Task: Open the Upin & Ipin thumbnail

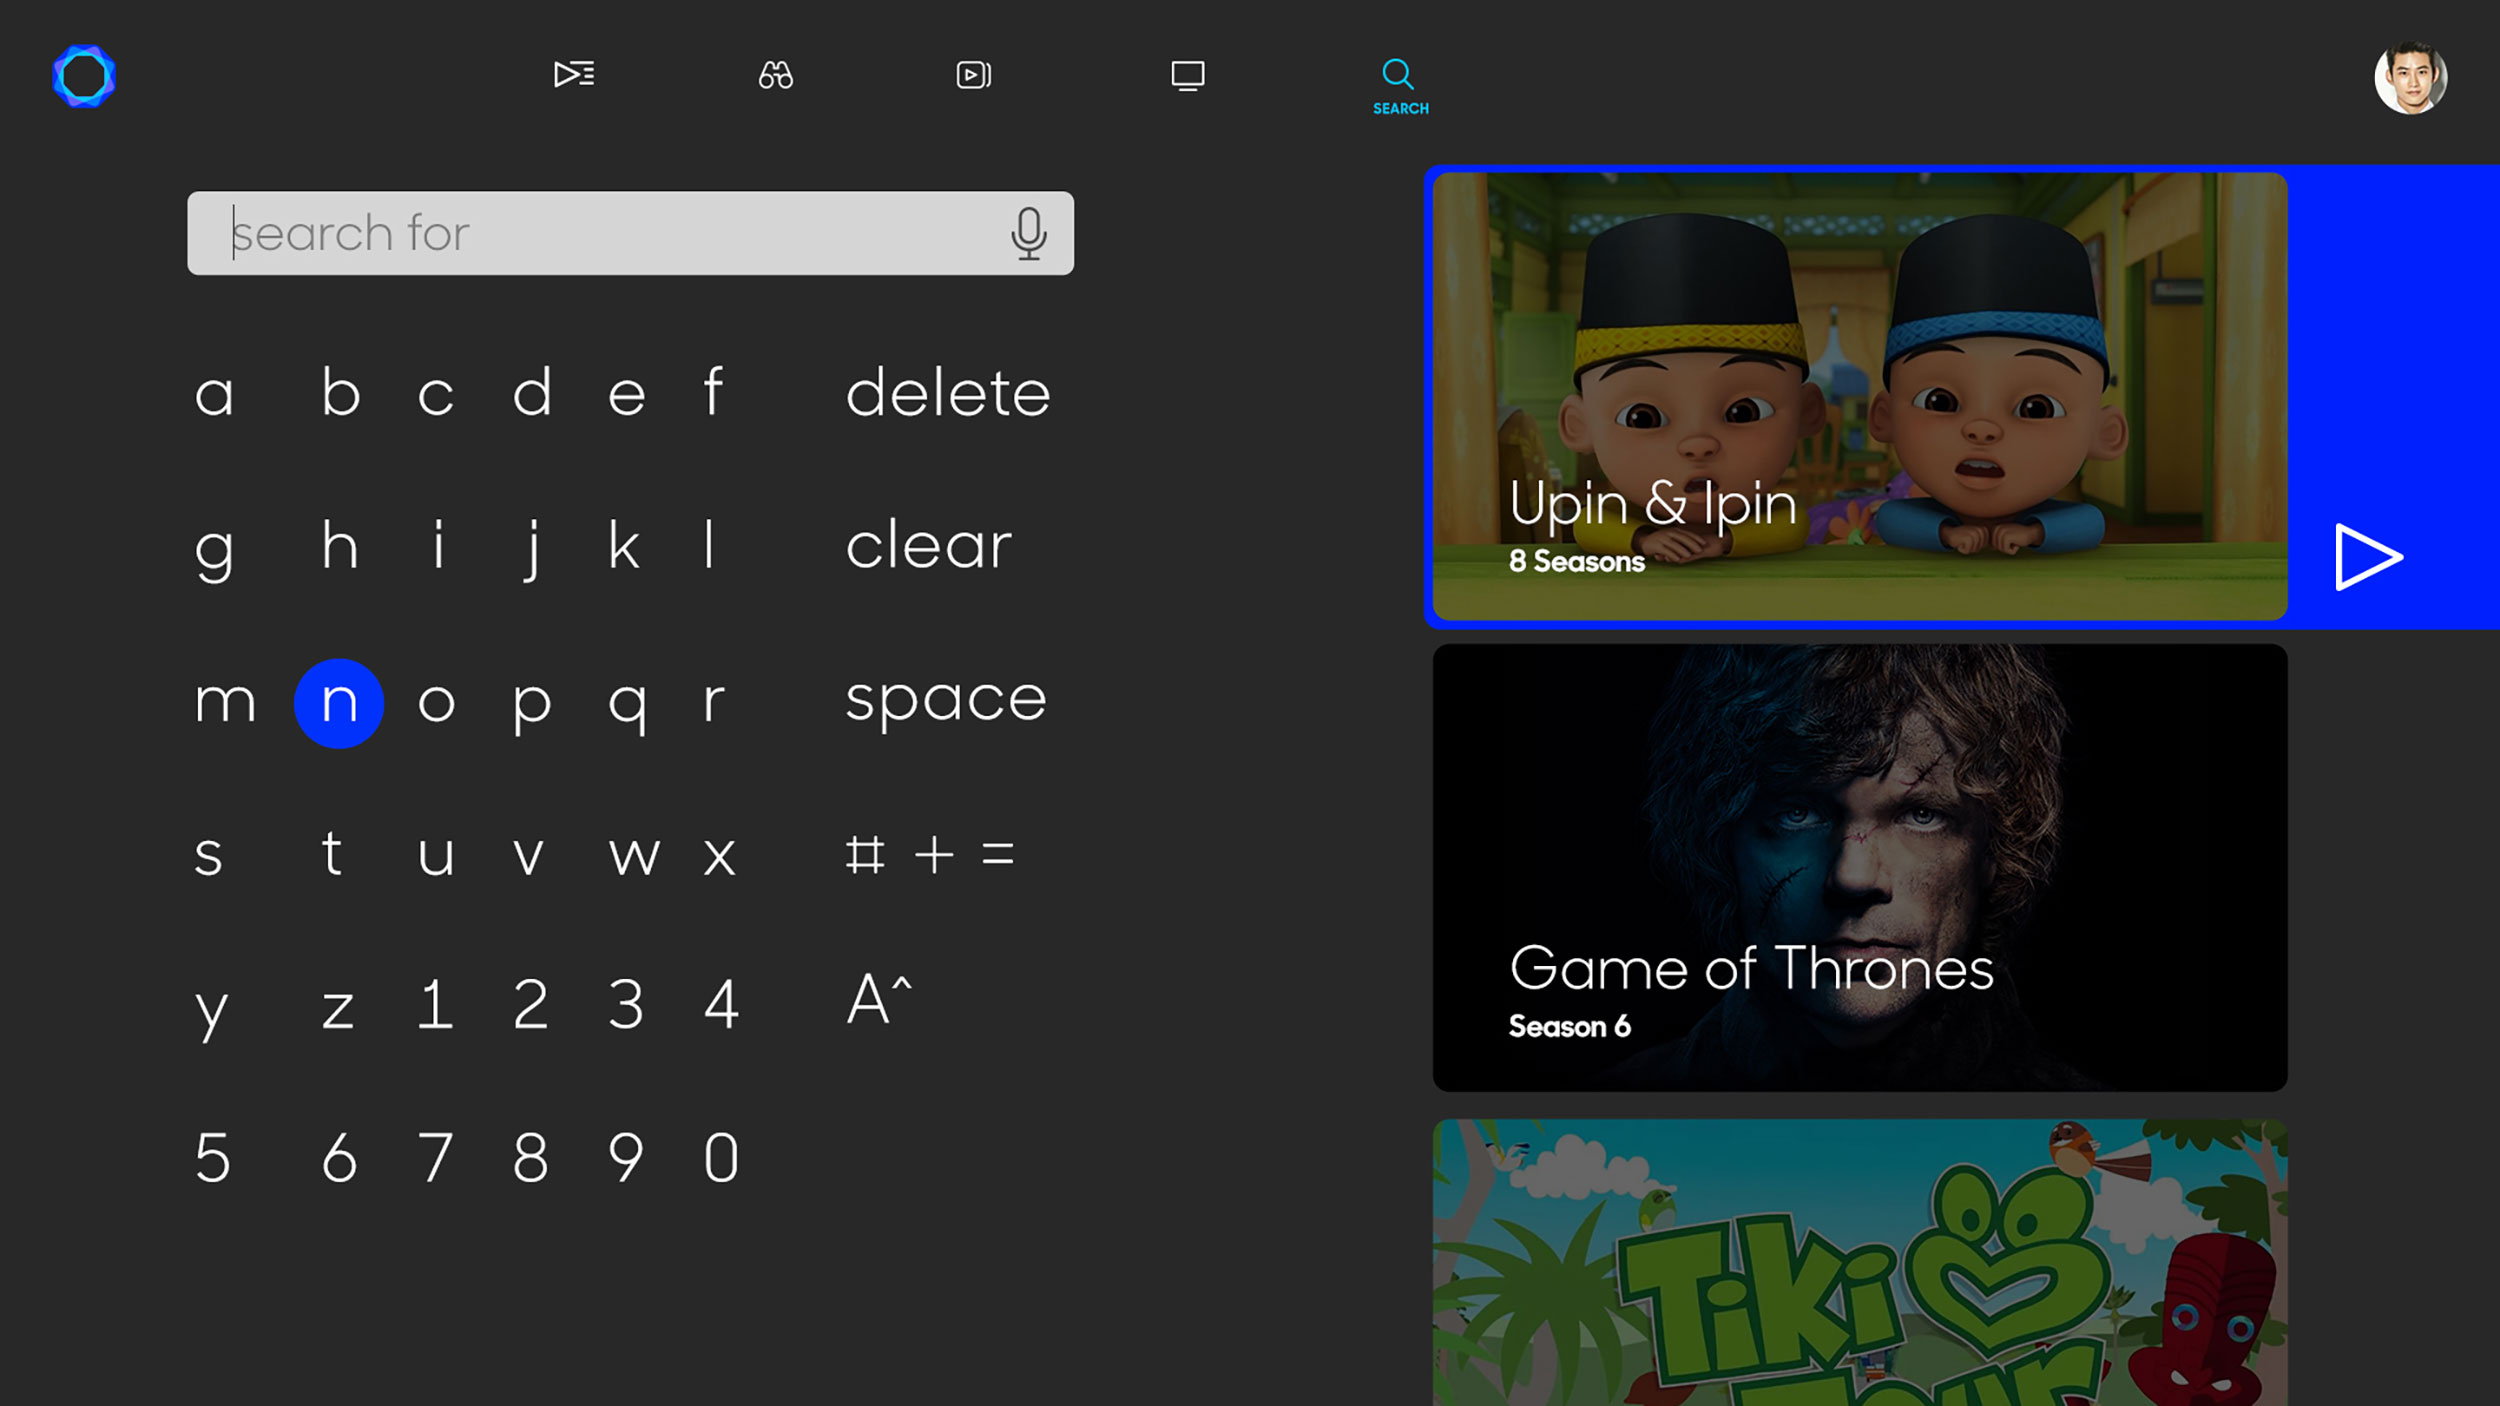Action: [1860, 396]
